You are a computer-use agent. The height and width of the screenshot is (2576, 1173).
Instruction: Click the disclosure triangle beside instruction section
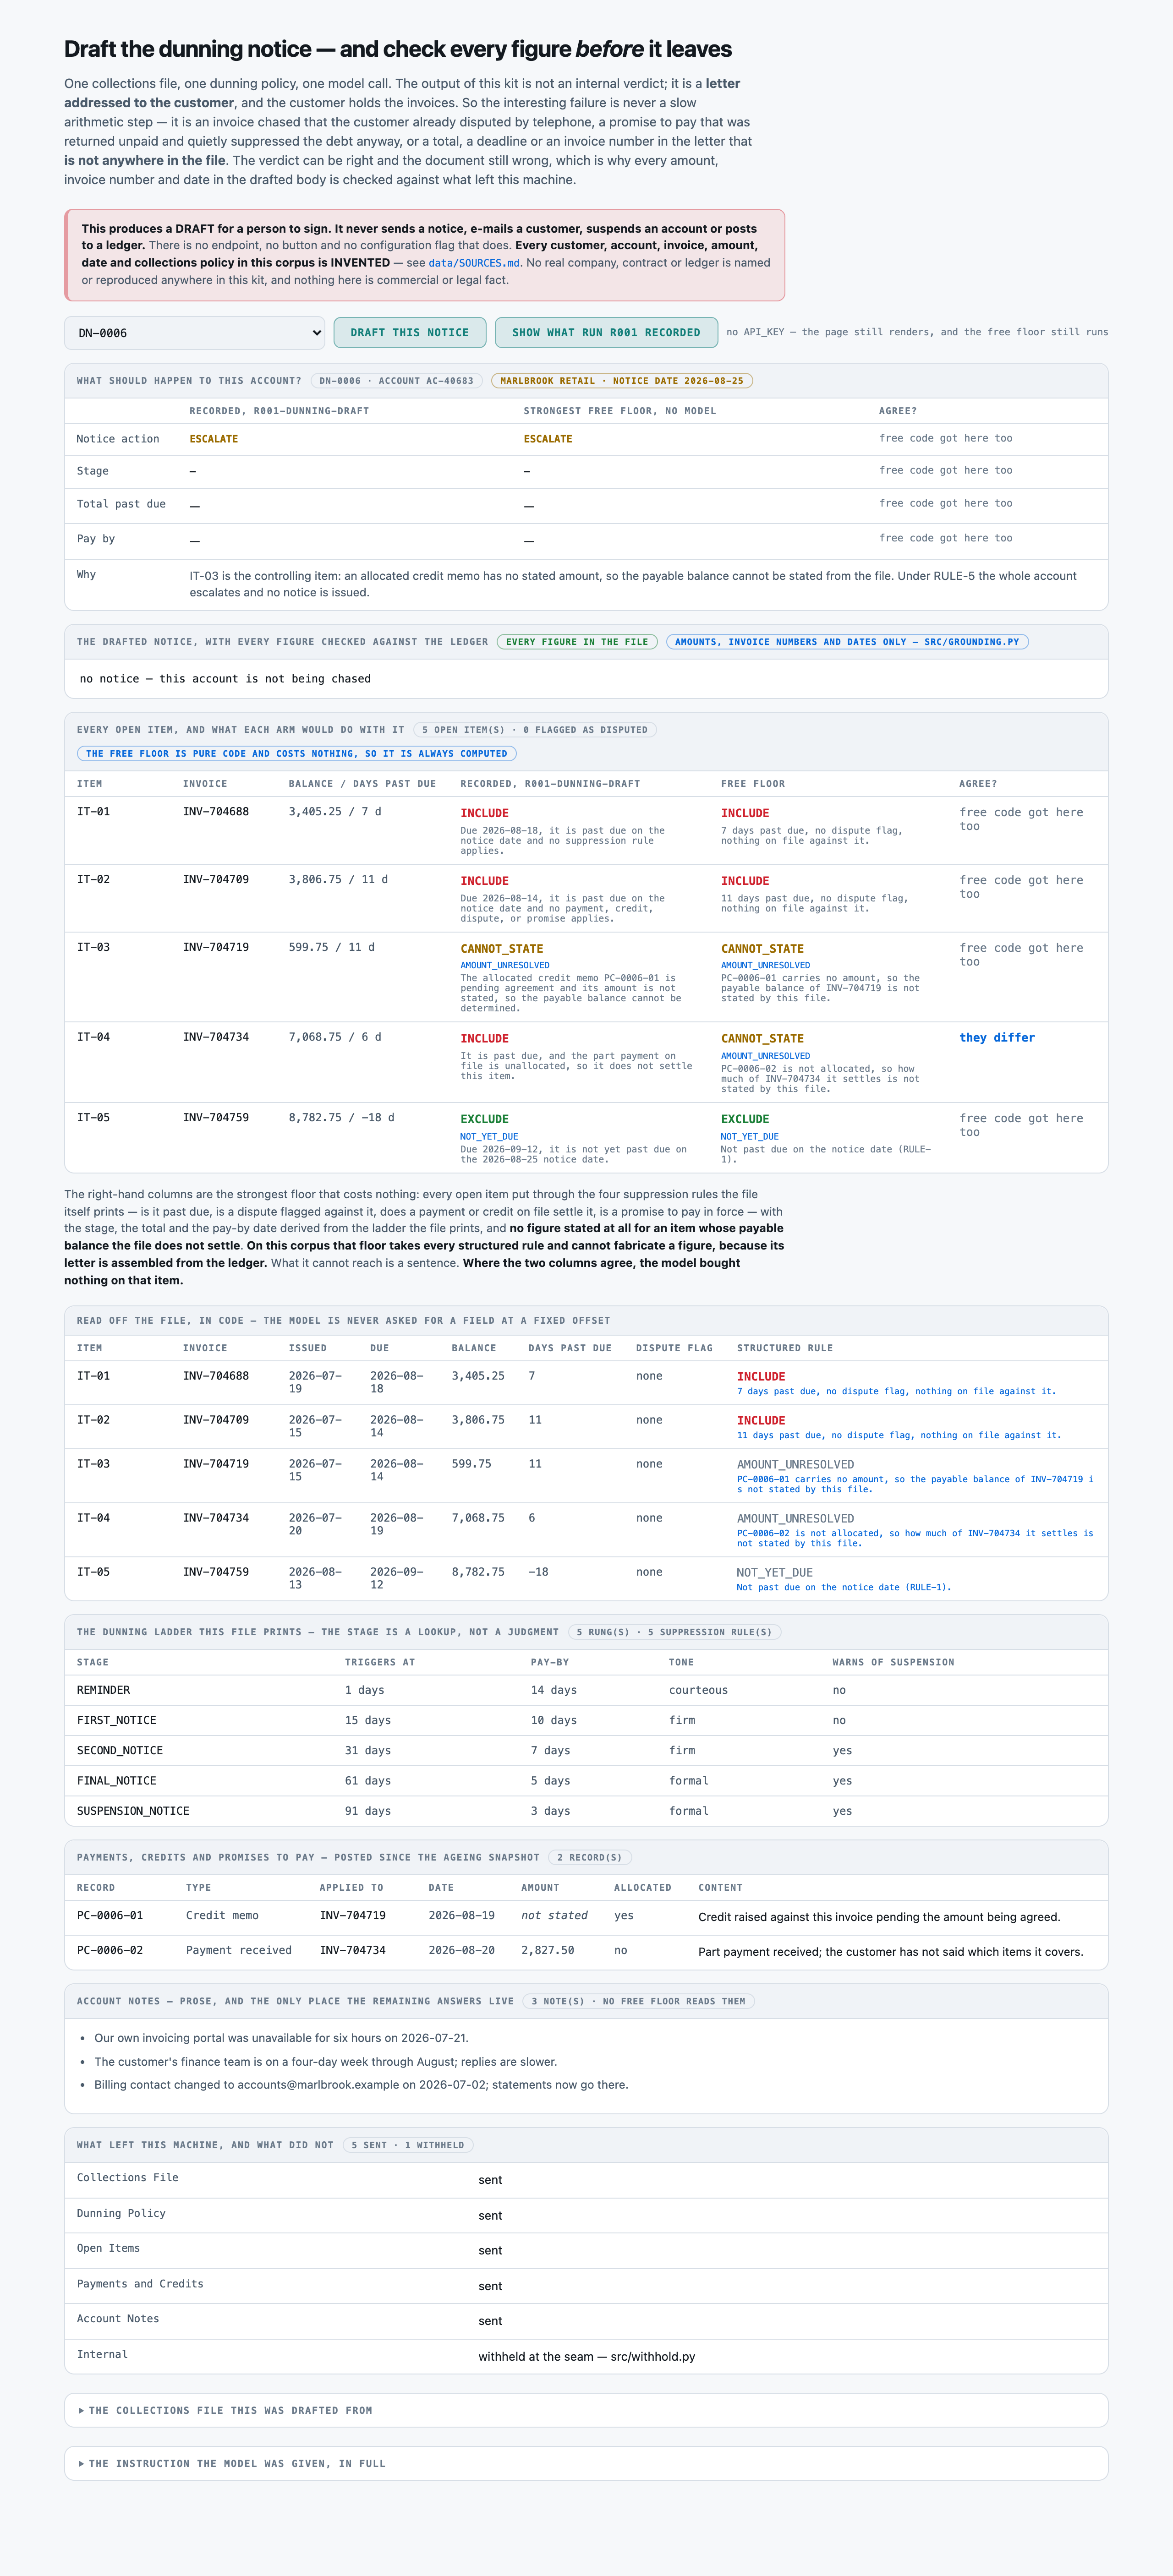(82, 2463)
